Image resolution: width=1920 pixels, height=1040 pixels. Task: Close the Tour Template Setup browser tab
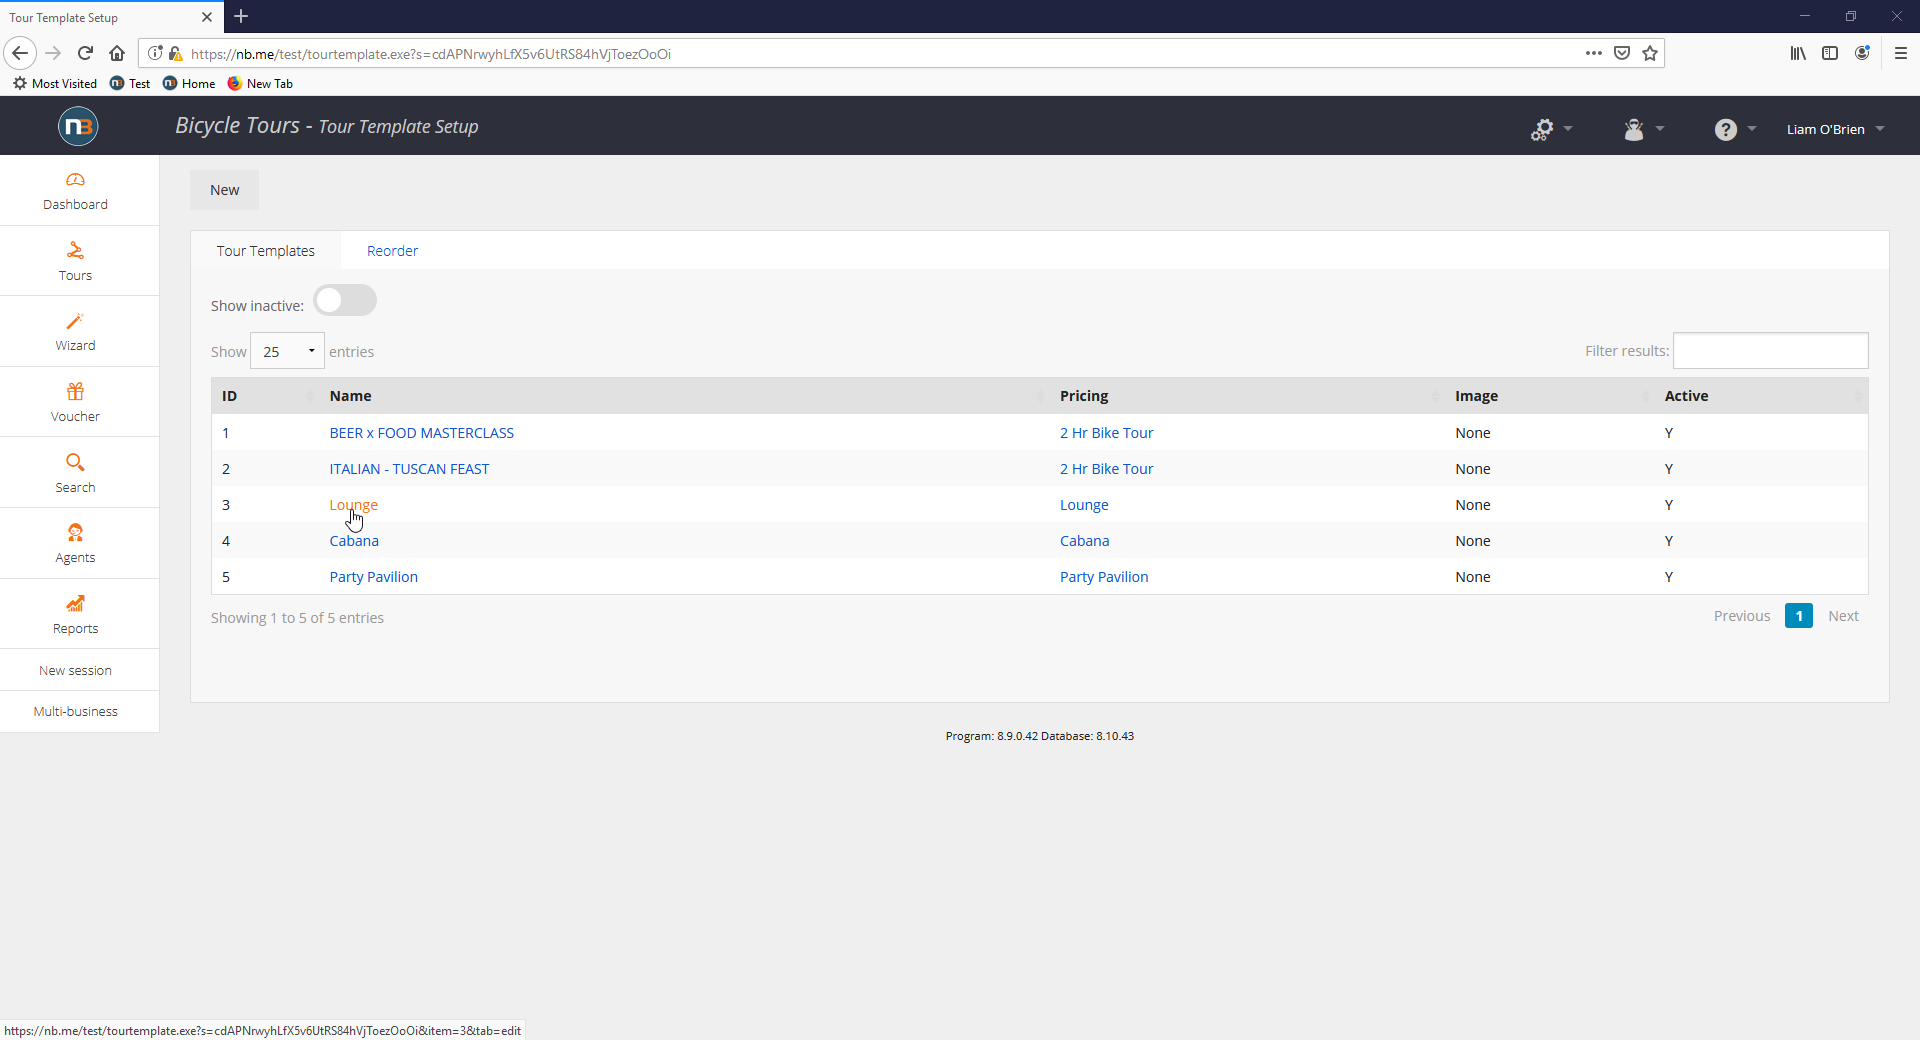click(x=207, y=17)
